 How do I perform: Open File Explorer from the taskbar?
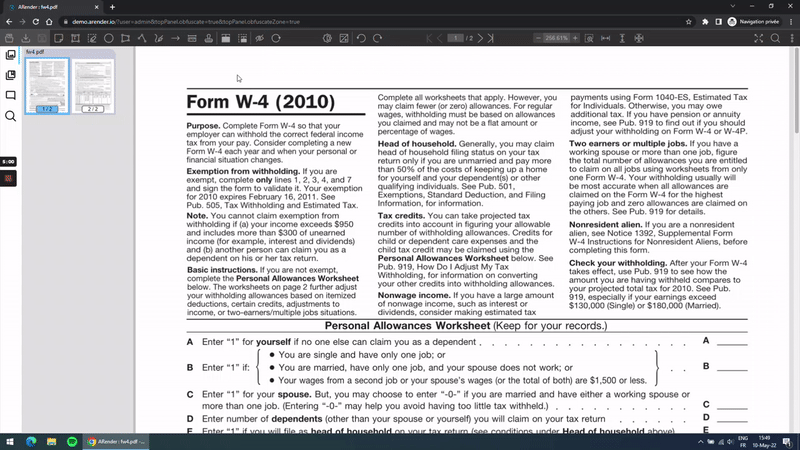(x=52, y=442)
